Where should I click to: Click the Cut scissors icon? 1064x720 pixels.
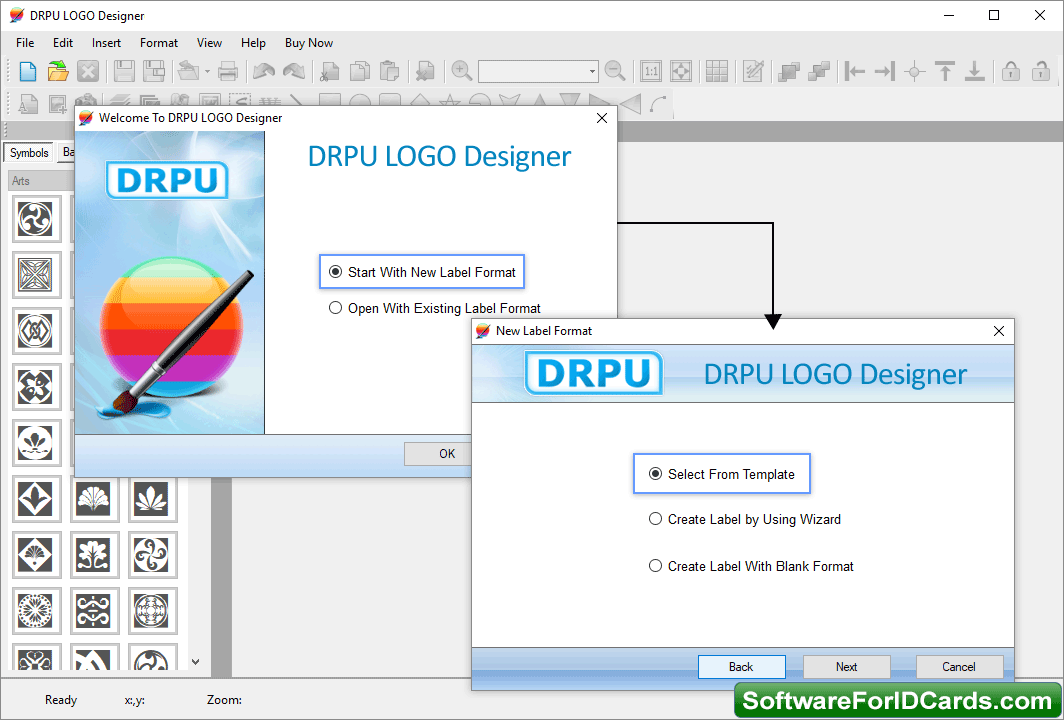329,71
